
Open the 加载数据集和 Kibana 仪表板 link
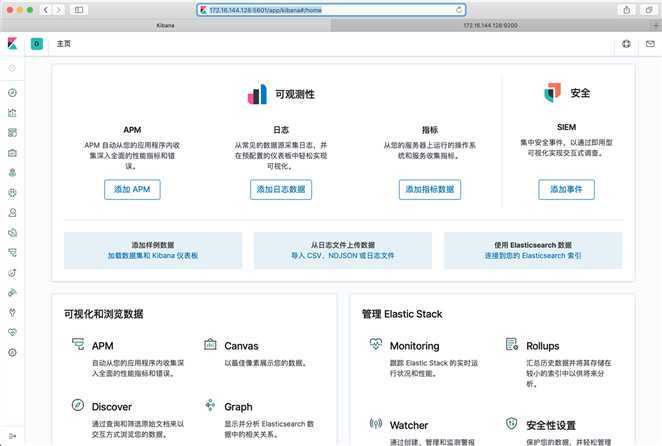(153, 256)
